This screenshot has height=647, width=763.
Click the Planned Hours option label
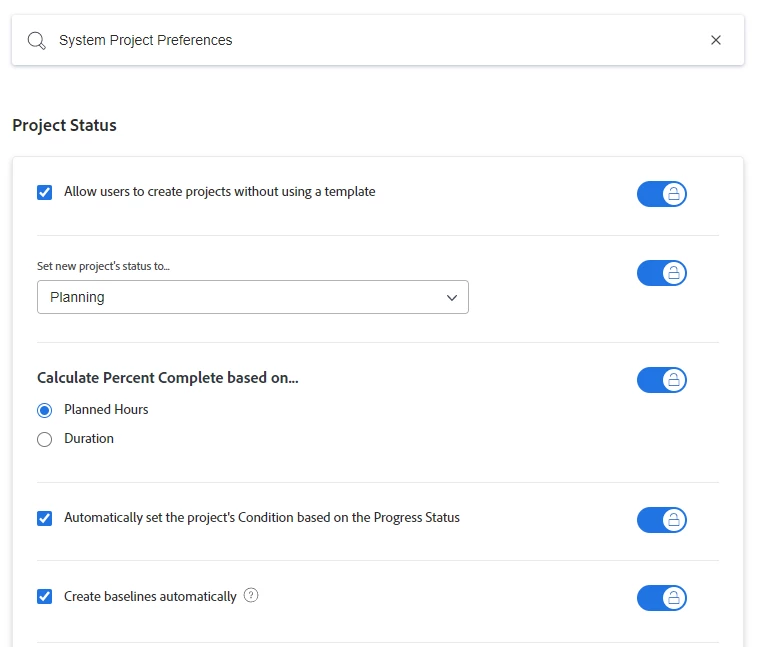[x=106, y=410]
